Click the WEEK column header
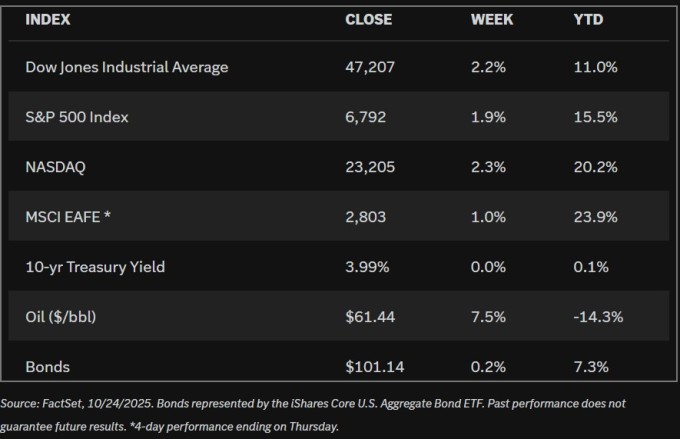Viewport: 680px width, 439px height. pos(492,19)
